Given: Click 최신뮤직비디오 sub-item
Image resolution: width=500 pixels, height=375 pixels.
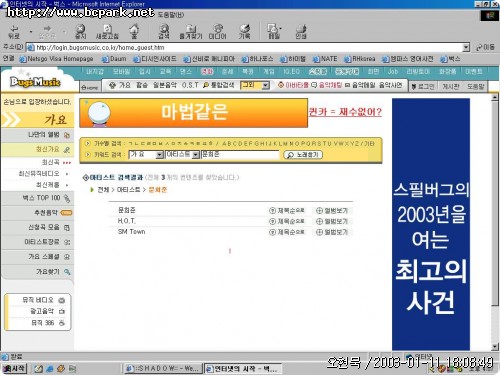Looking at the screenshot, I should click(39, 174).
